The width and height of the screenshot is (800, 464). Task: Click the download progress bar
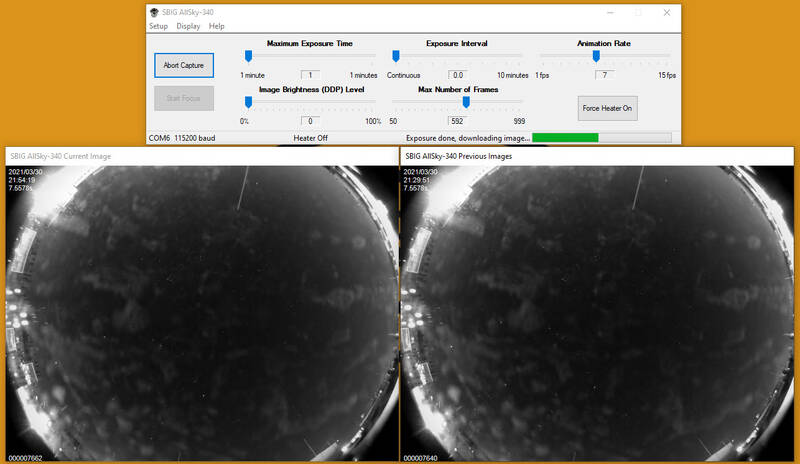[601, 137]
